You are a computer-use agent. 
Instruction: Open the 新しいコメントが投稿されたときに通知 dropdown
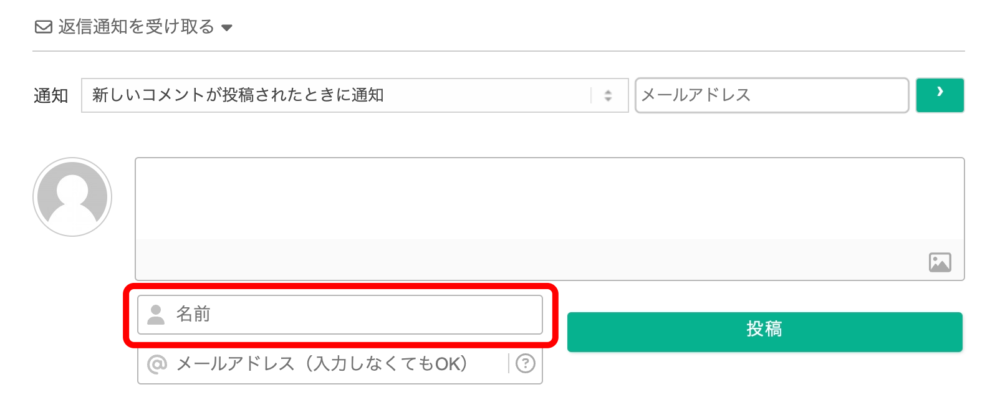click(355, 96)
